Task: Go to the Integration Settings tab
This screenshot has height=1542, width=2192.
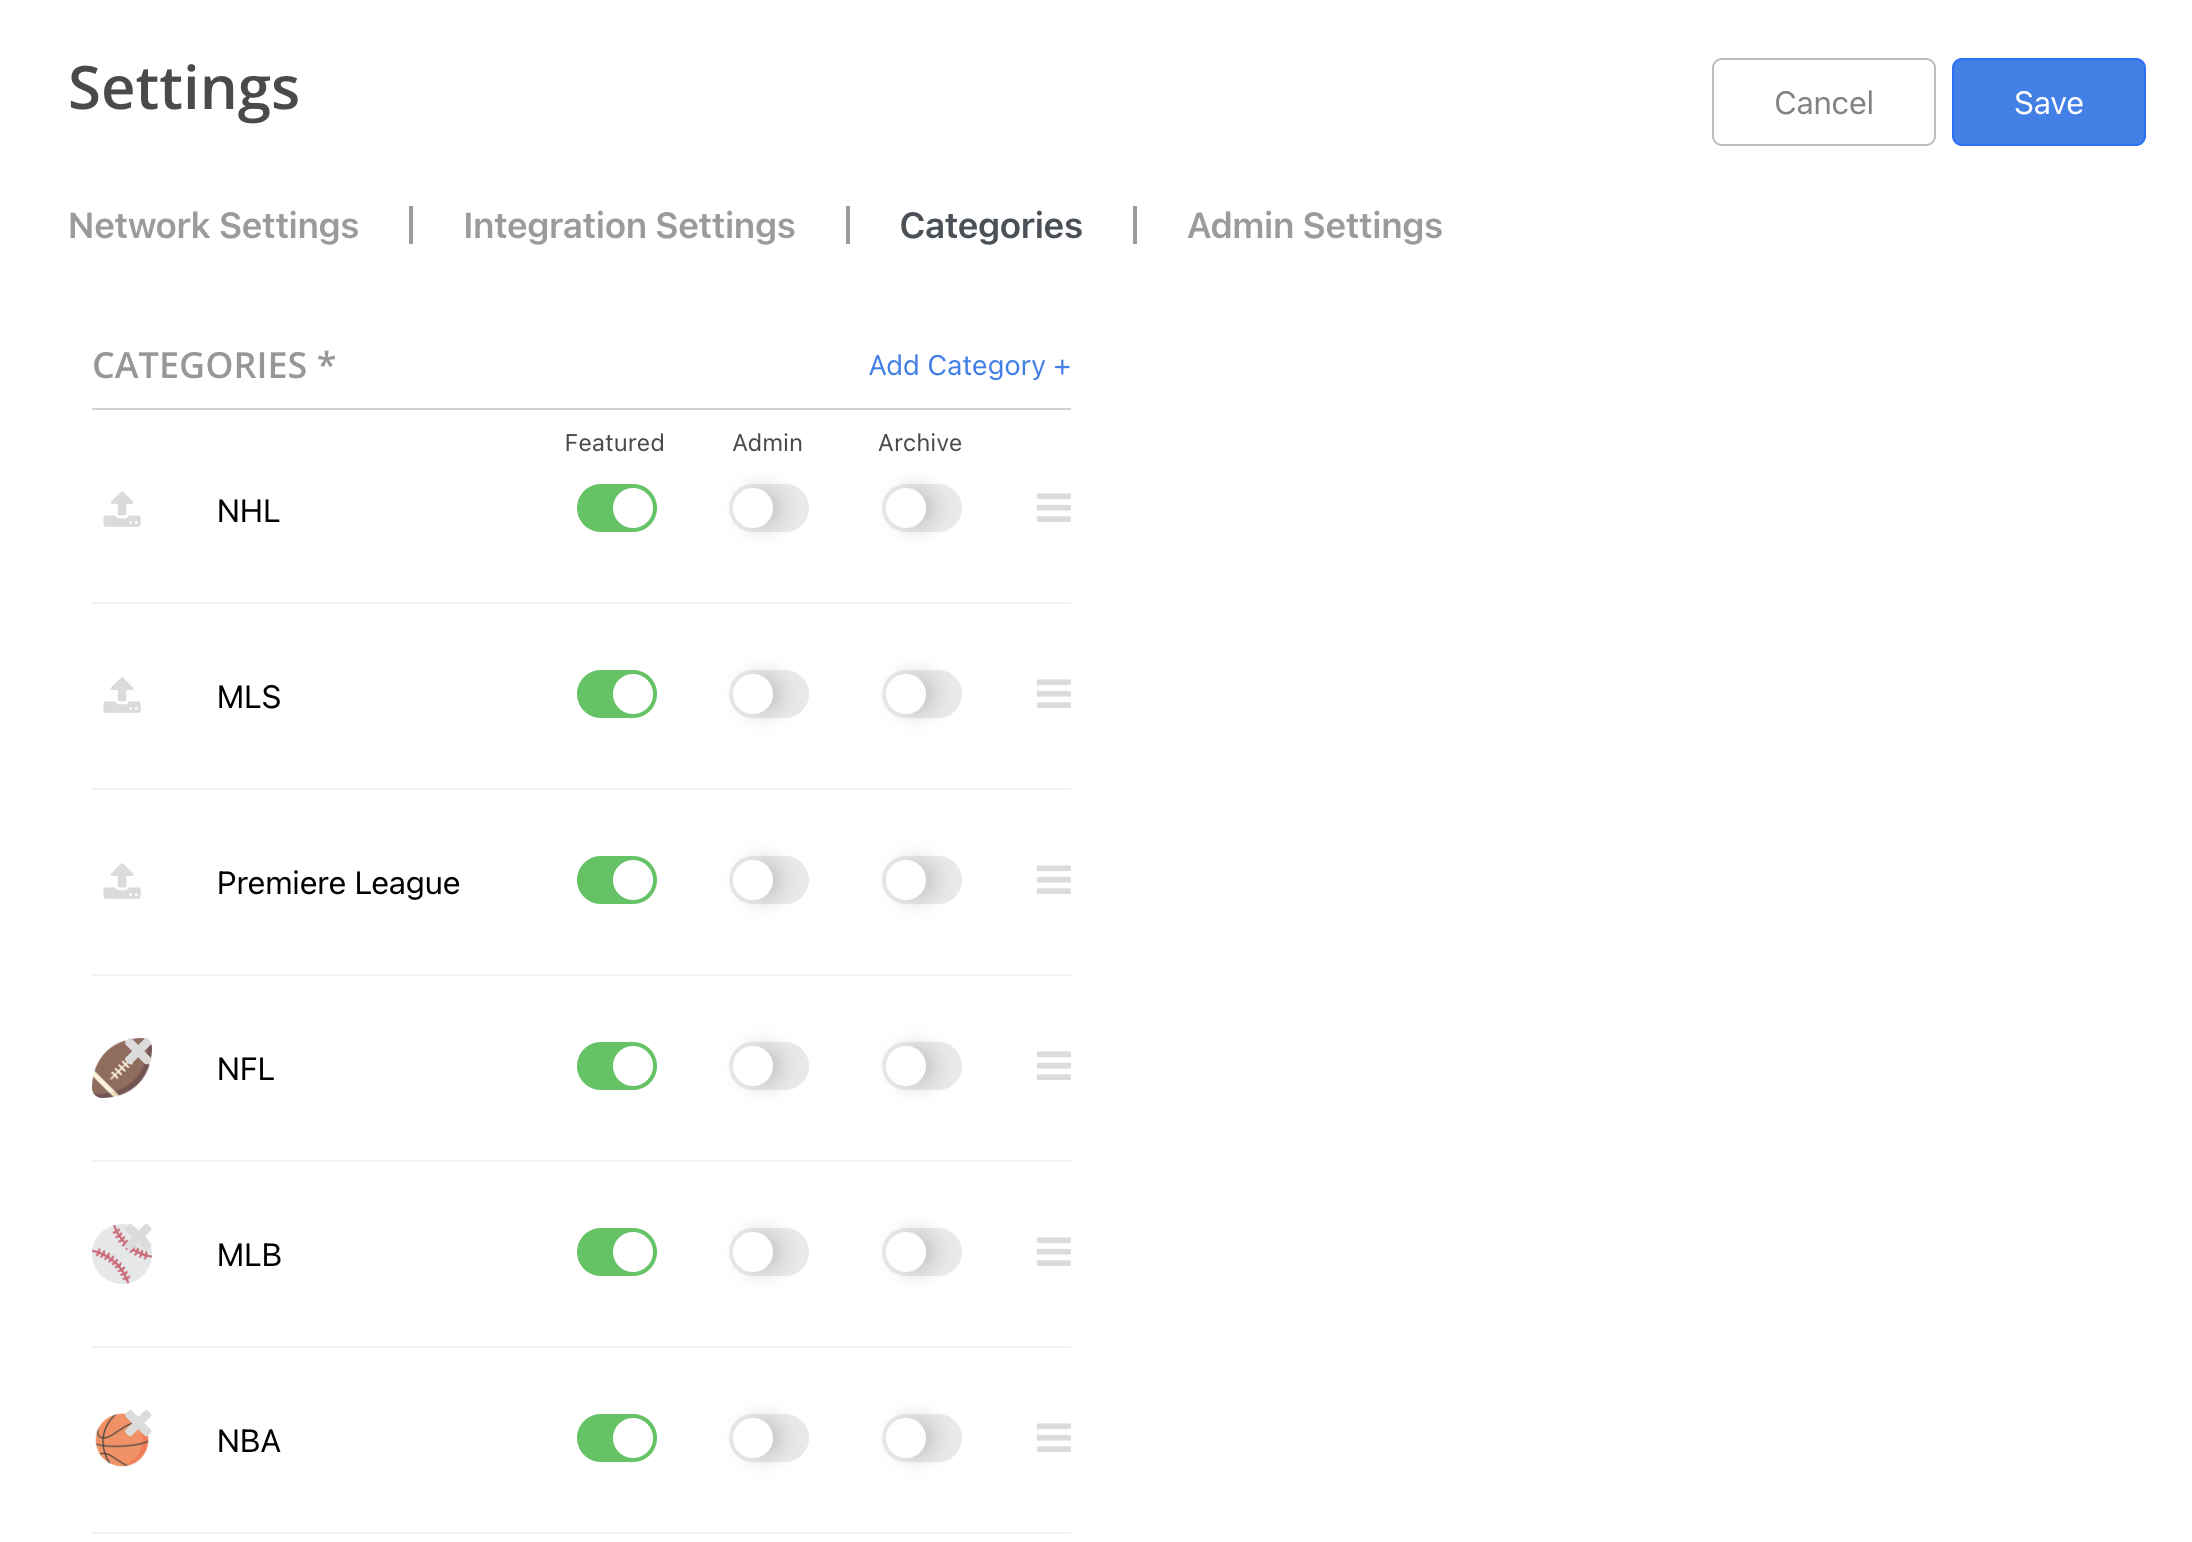Action: (629, 226)
